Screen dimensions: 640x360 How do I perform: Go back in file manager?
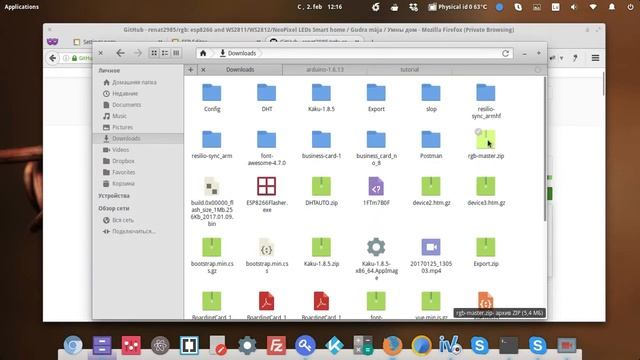coord(120,53)
